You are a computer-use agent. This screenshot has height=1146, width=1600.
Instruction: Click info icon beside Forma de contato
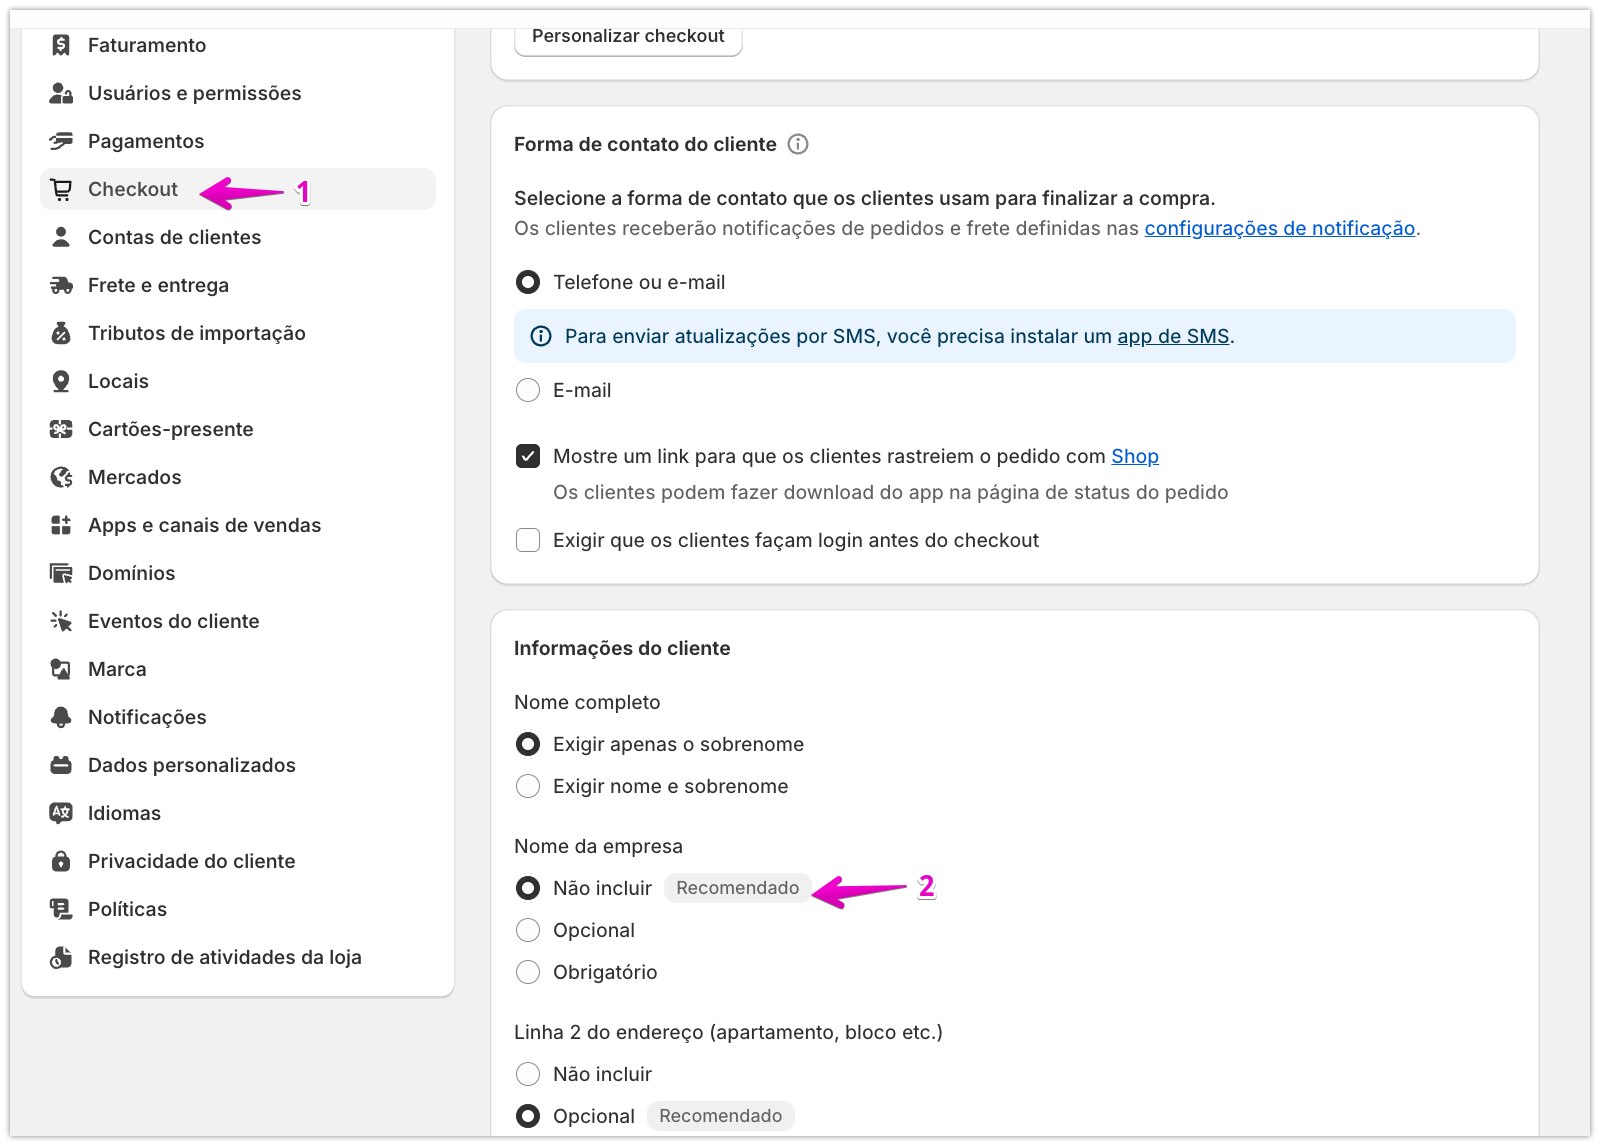point(798,144)
